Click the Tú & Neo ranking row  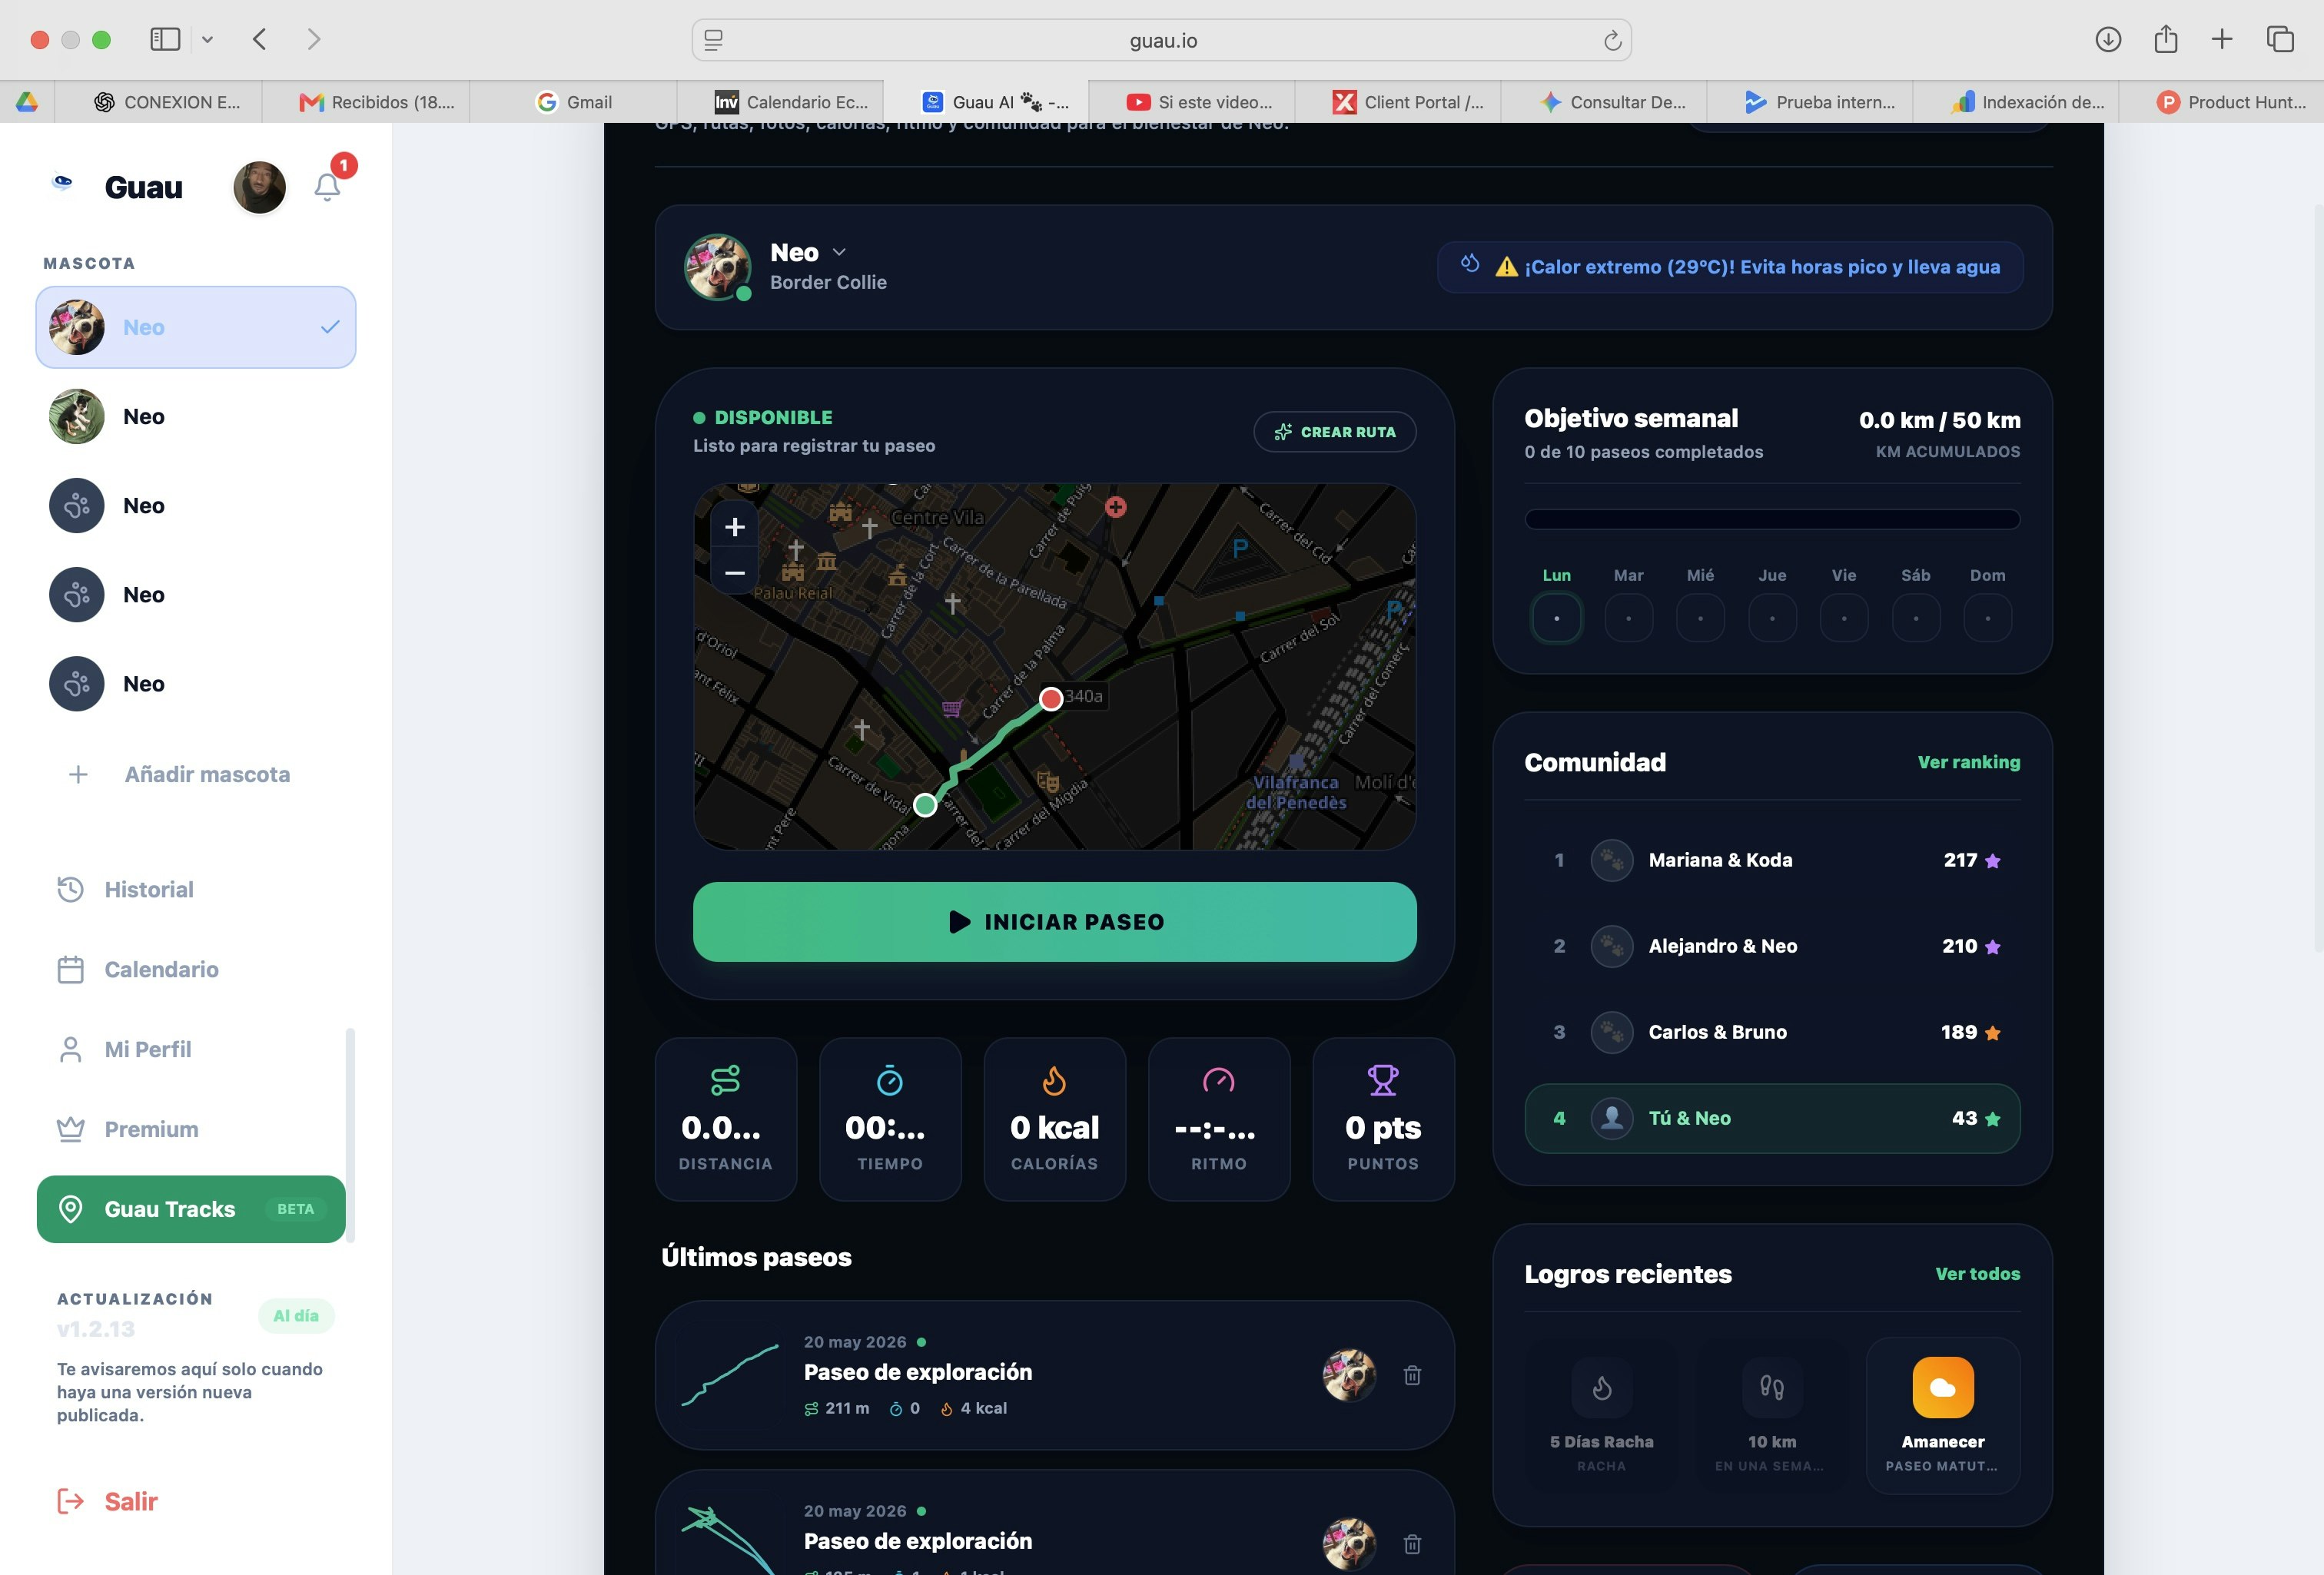pyautogui.click(x=1772, y=1118)
